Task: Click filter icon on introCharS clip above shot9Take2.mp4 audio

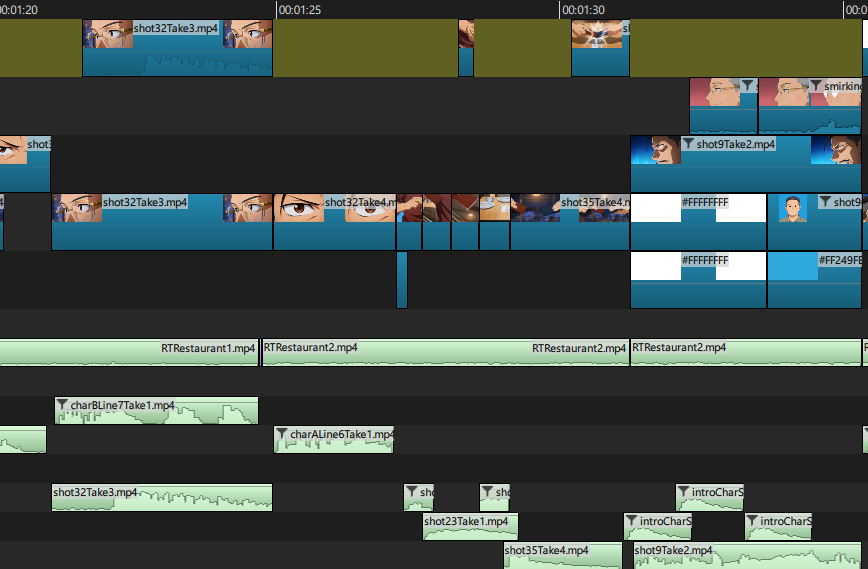Action: pos(684,492)
